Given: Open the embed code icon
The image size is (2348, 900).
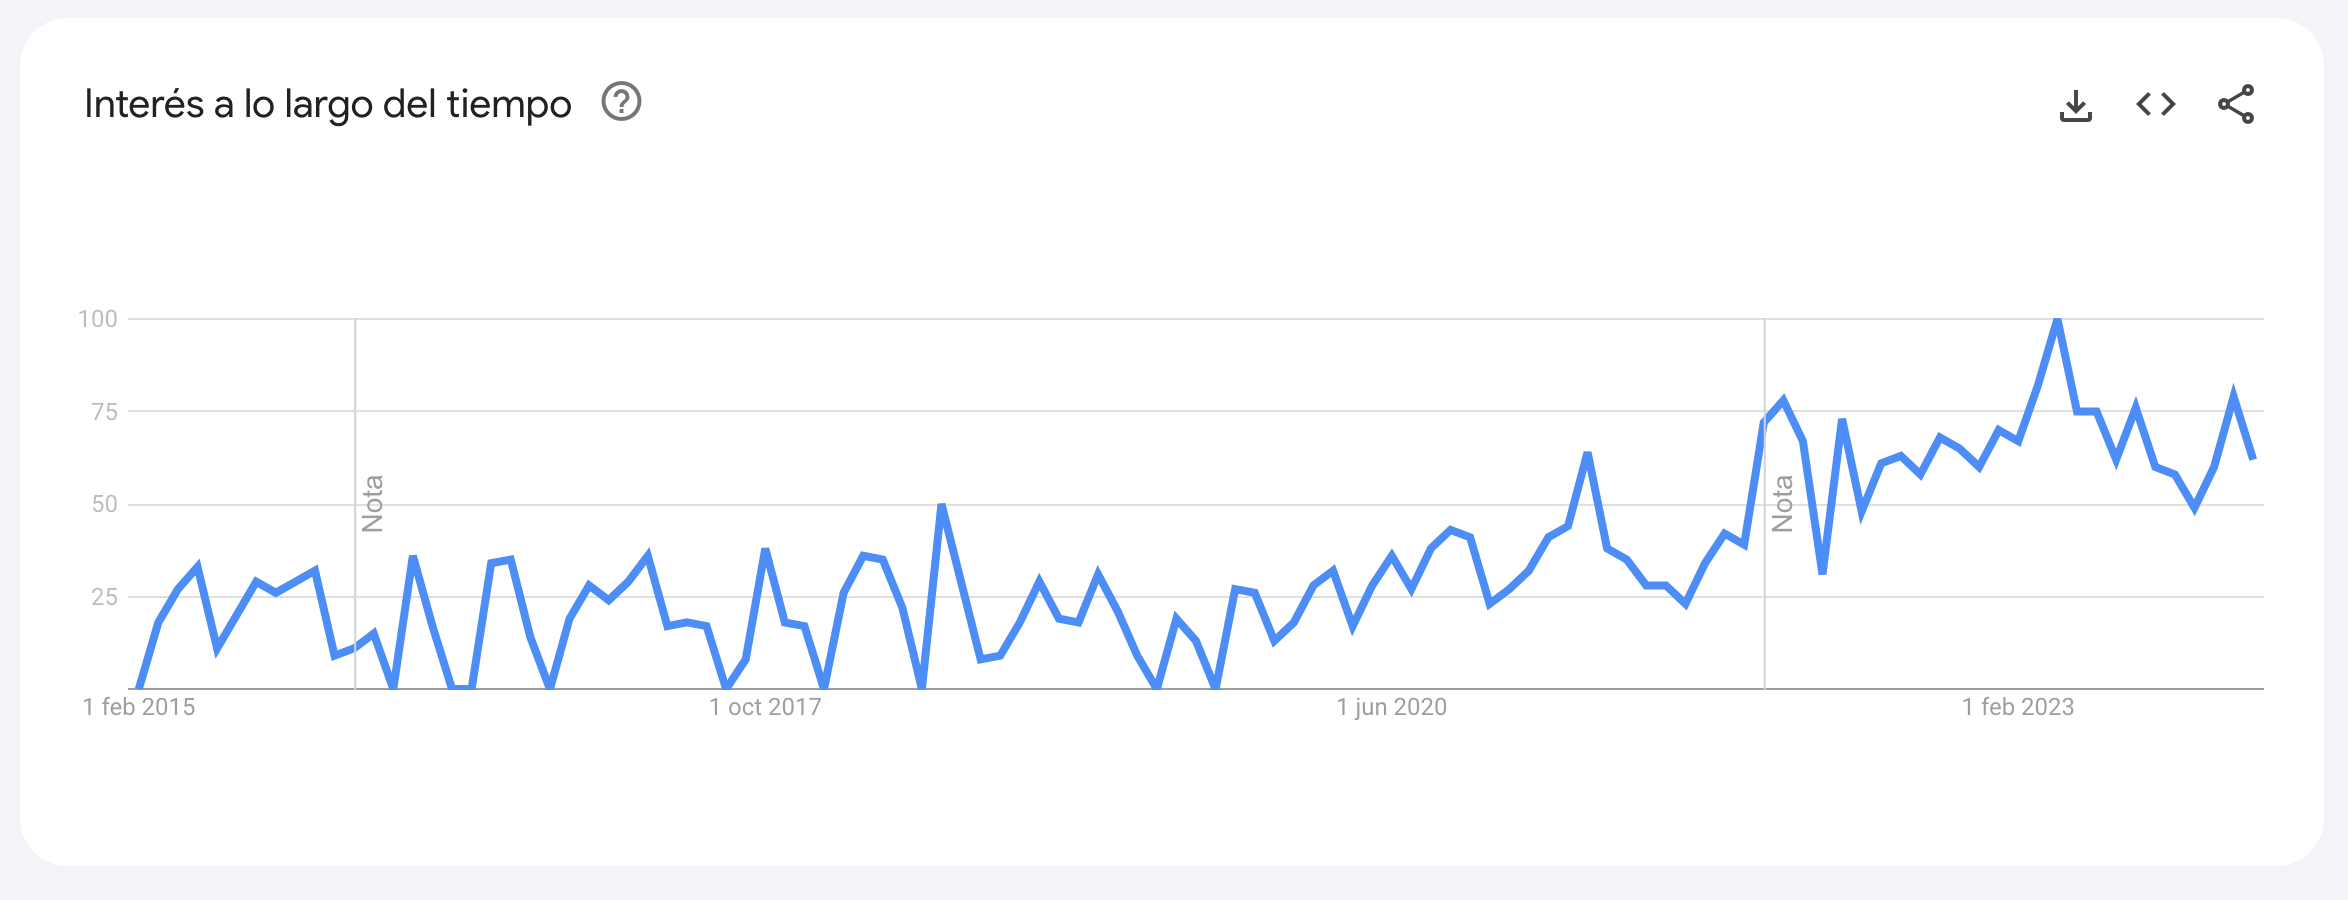Looking at the screenshot, I should pos(2156,104).
